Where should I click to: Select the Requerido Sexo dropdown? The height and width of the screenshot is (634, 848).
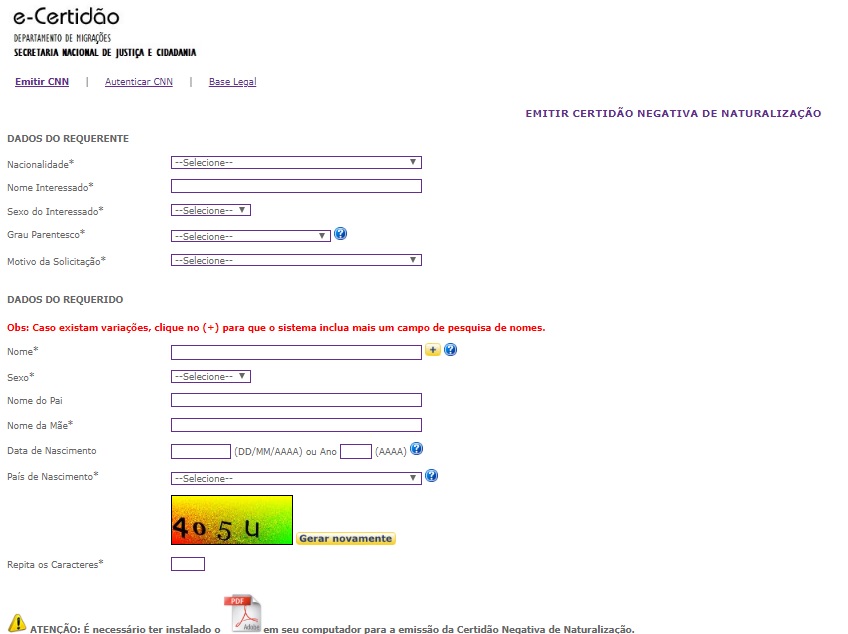click(x=211, y=377)
